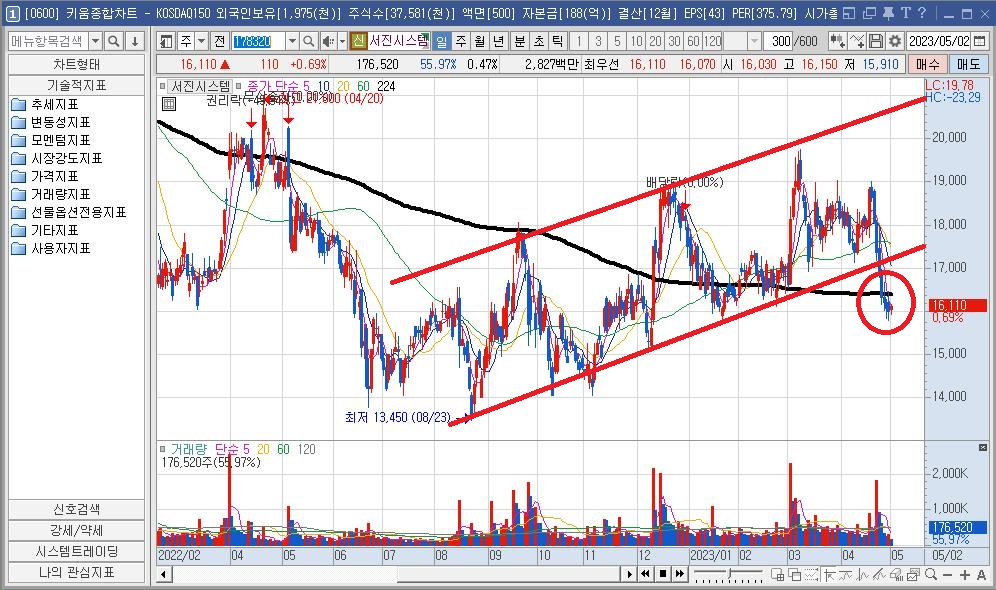Image resolution: width=996 pixels, height=590 pixels.
Task: Click the chart date field 2023/05/02
Action: click(x=939, y=42)
